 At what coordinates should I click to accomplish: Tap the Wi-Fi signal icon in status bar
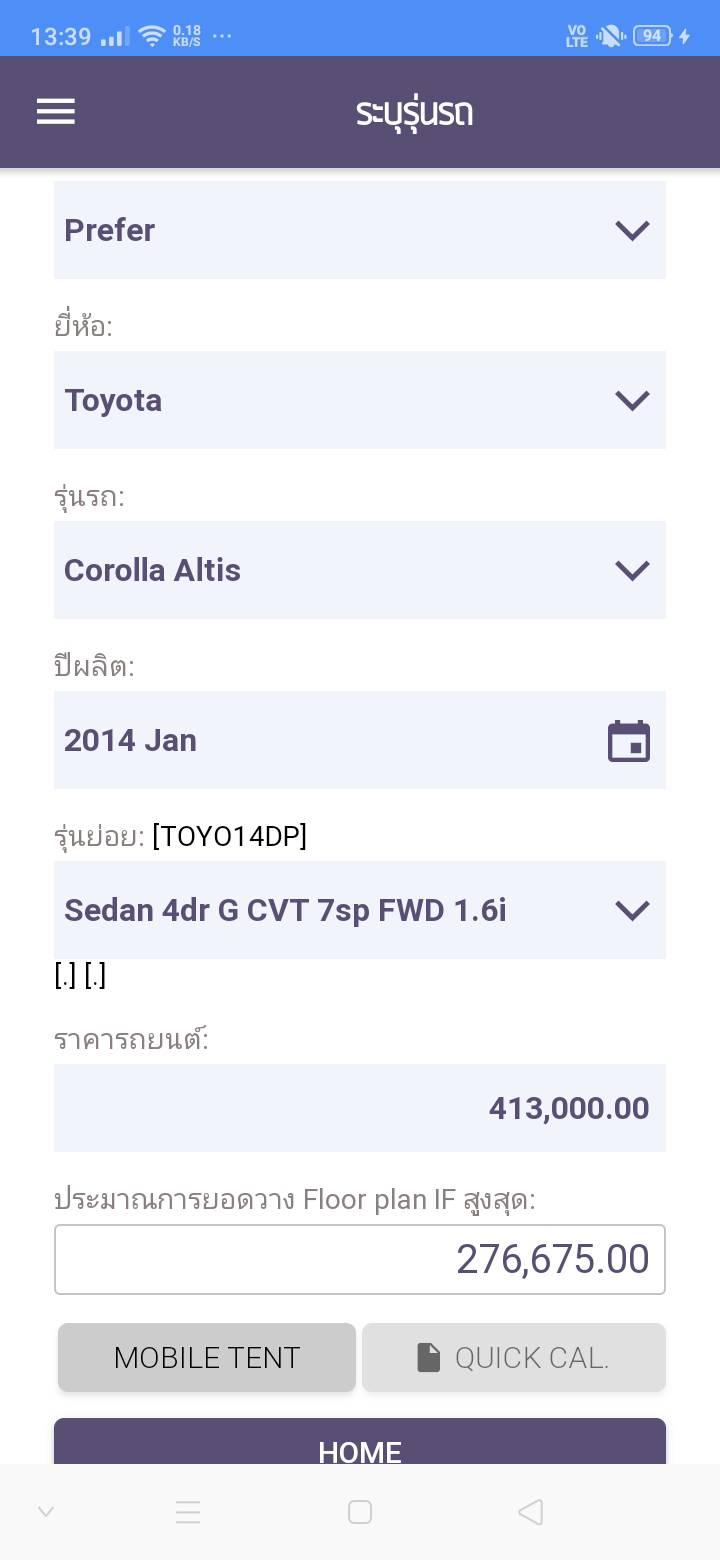pyautogui.click(x=152, y=37)
